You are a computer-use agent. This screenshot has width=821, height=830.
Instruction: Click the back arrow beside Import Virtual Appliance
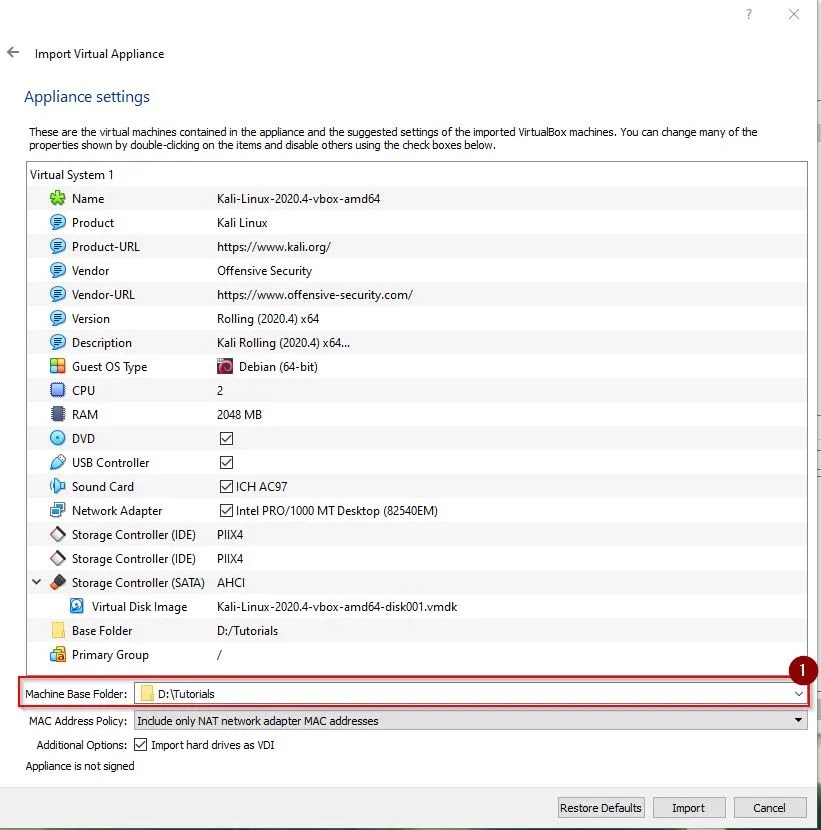13,52
